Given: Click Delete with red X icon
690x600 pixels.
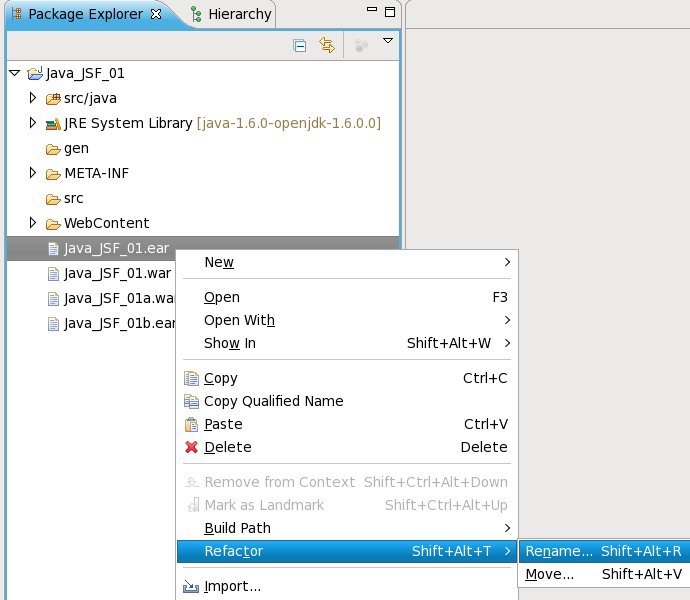Looking at the screenshot, I should 227,447.
